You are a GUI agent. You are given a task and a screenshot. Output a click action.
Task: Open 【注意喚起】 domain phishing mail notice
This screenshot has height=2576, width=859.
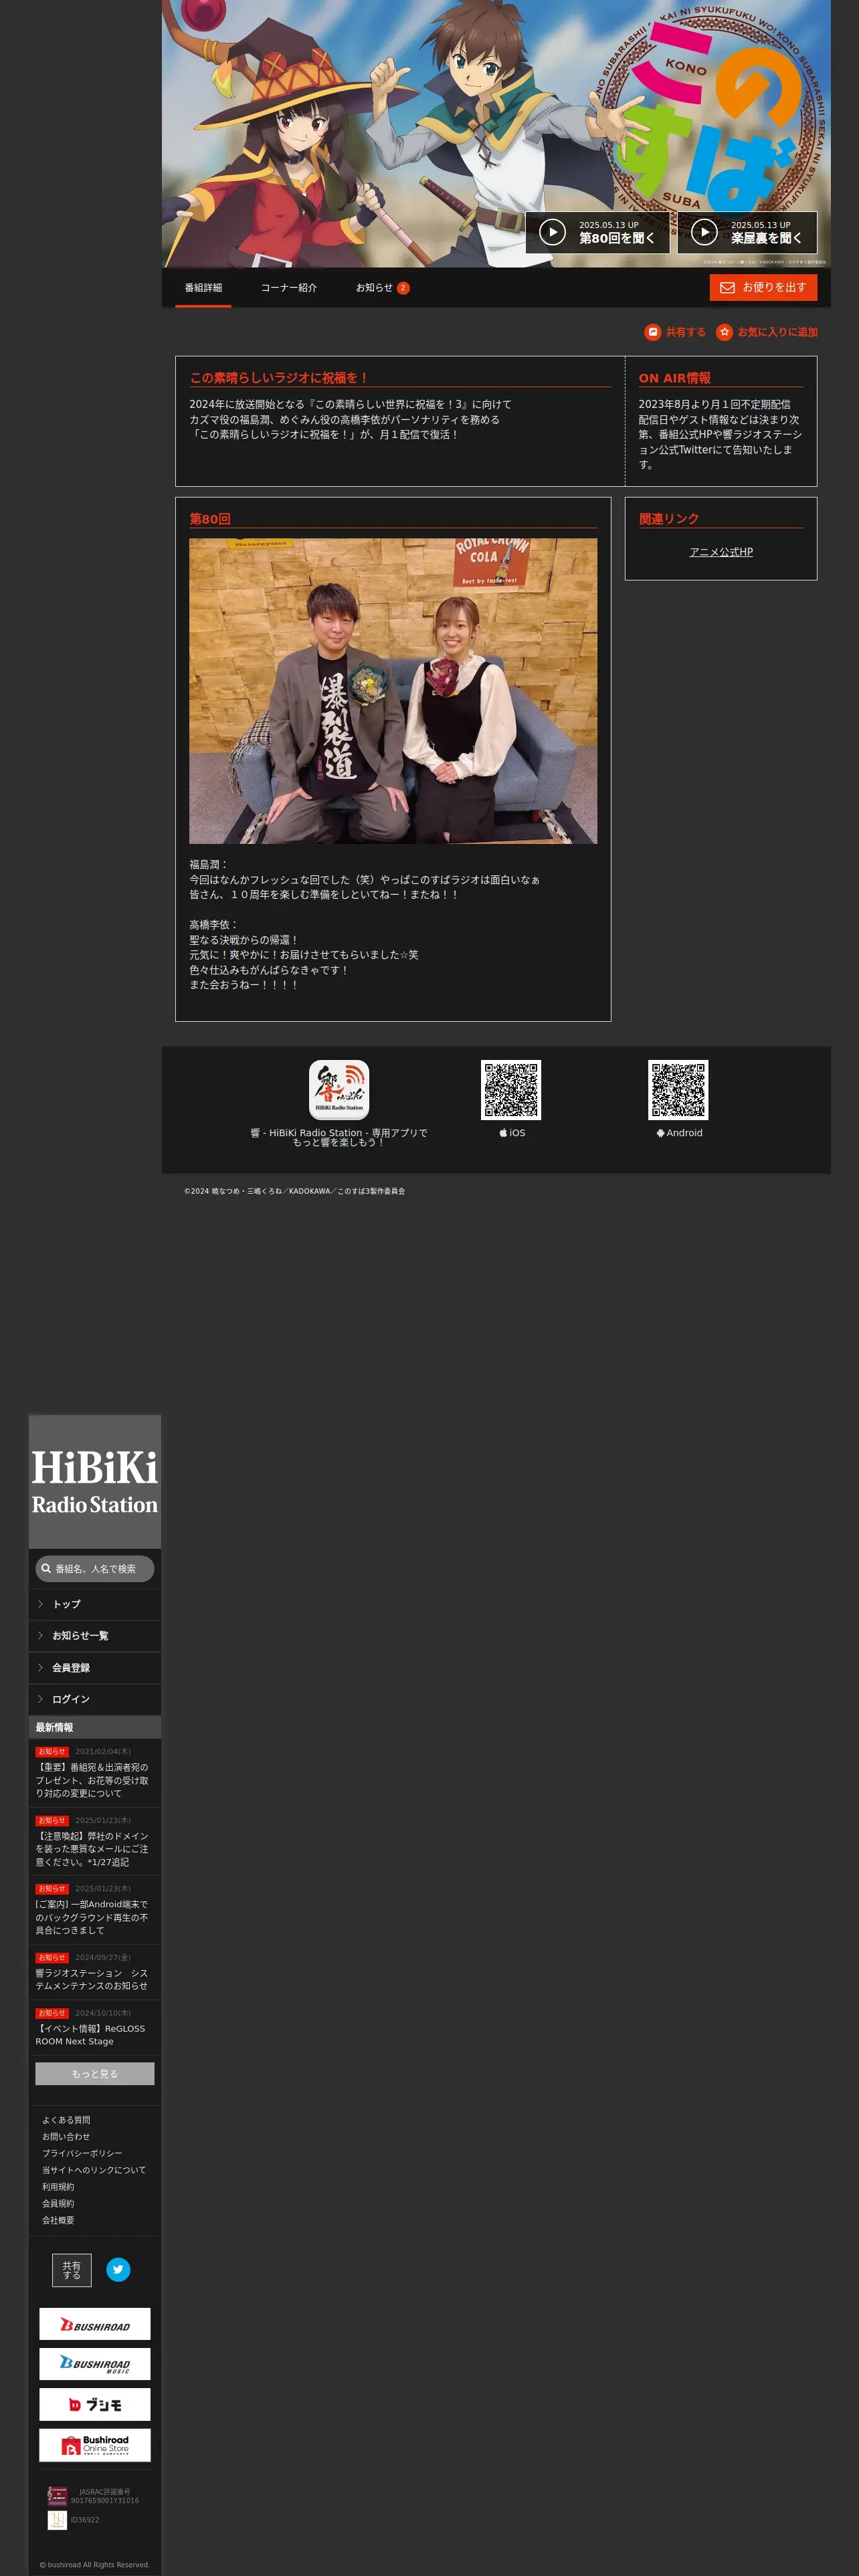tap(94, 1842)
